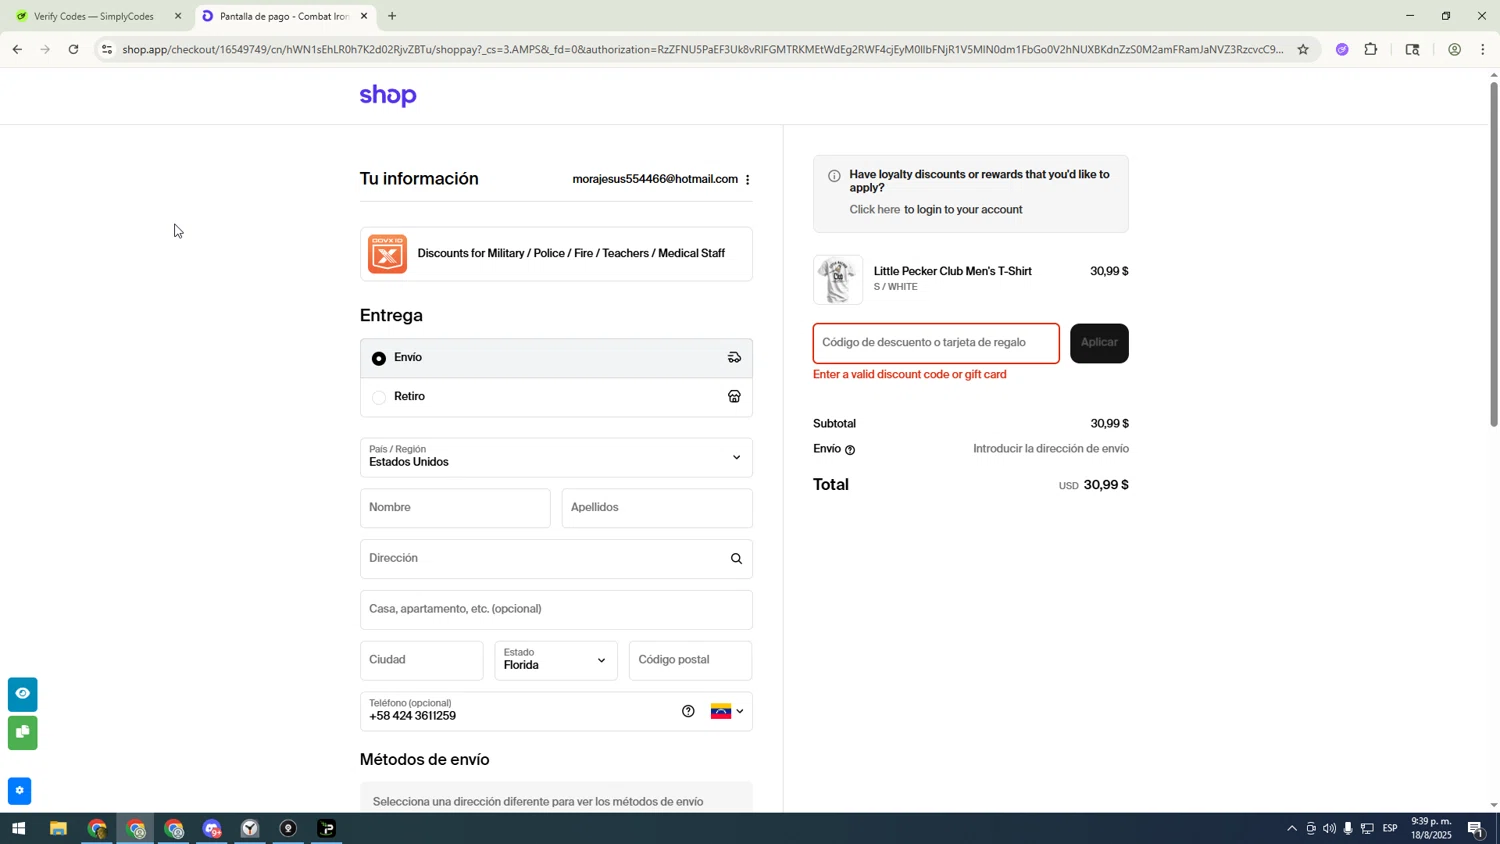Click the blue eye icon on left edge

coord(22,694)
